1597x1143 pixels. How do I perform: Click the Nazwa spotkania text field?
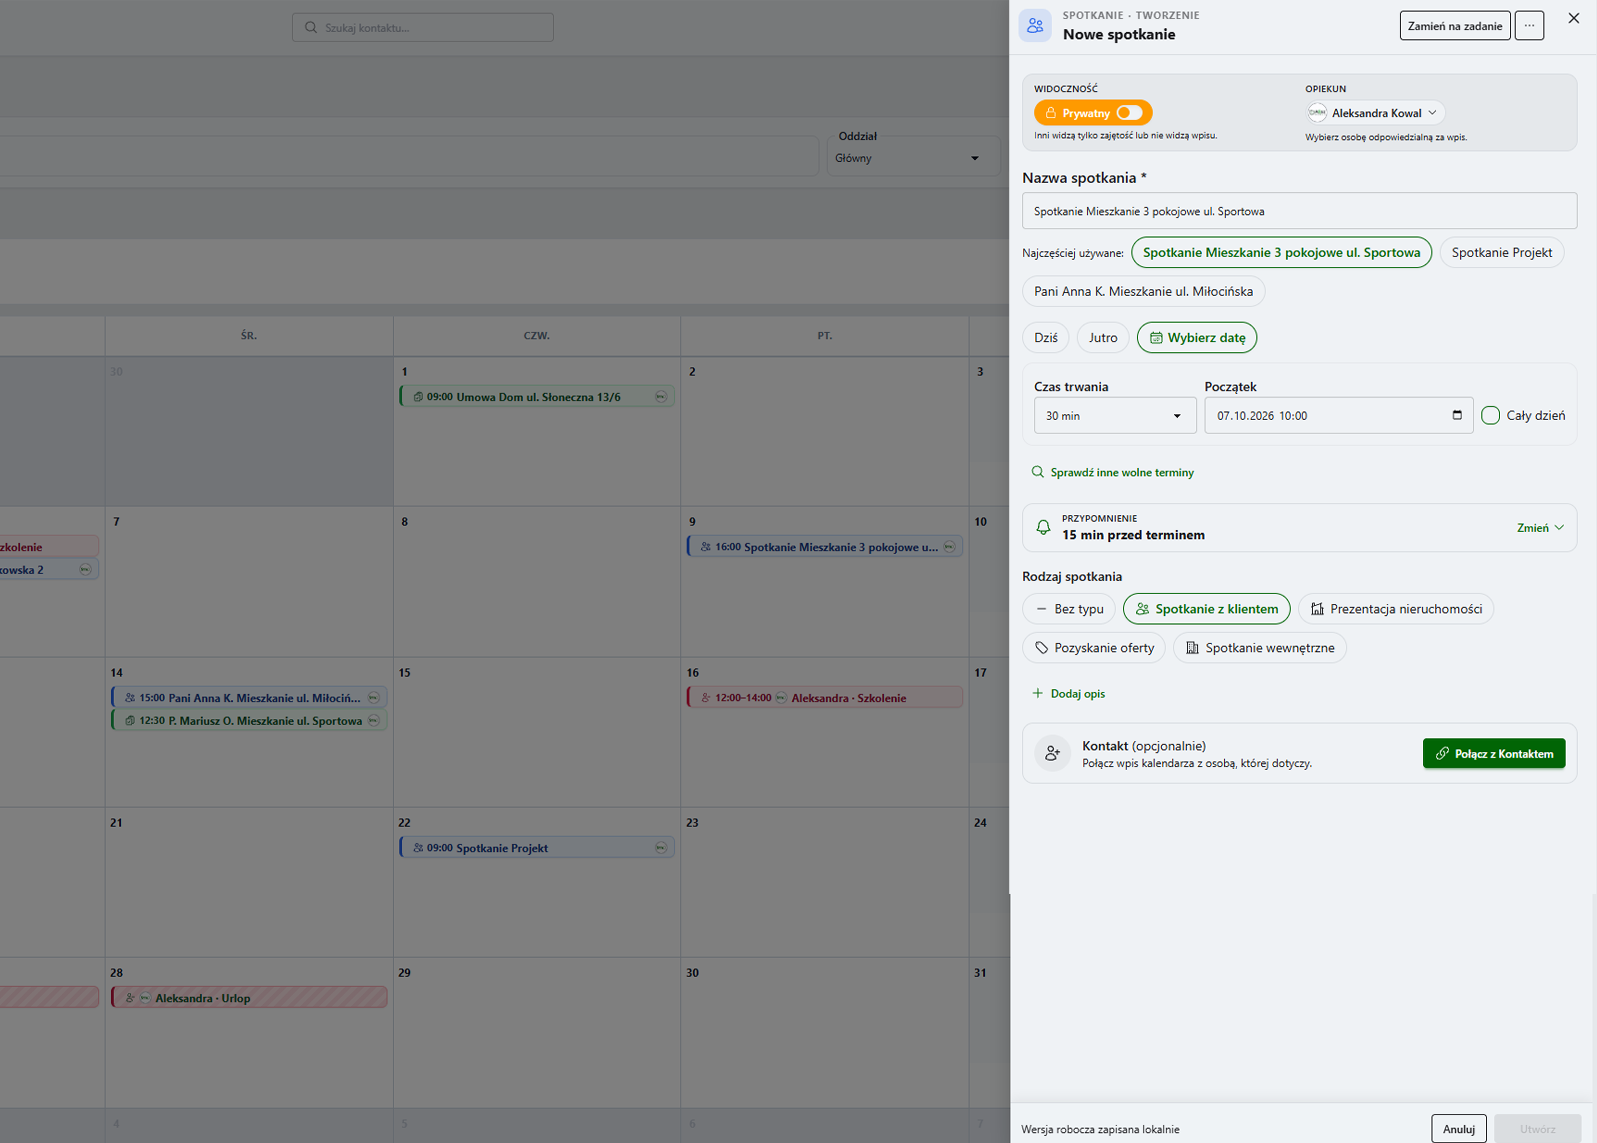[x=1299, y=211]
